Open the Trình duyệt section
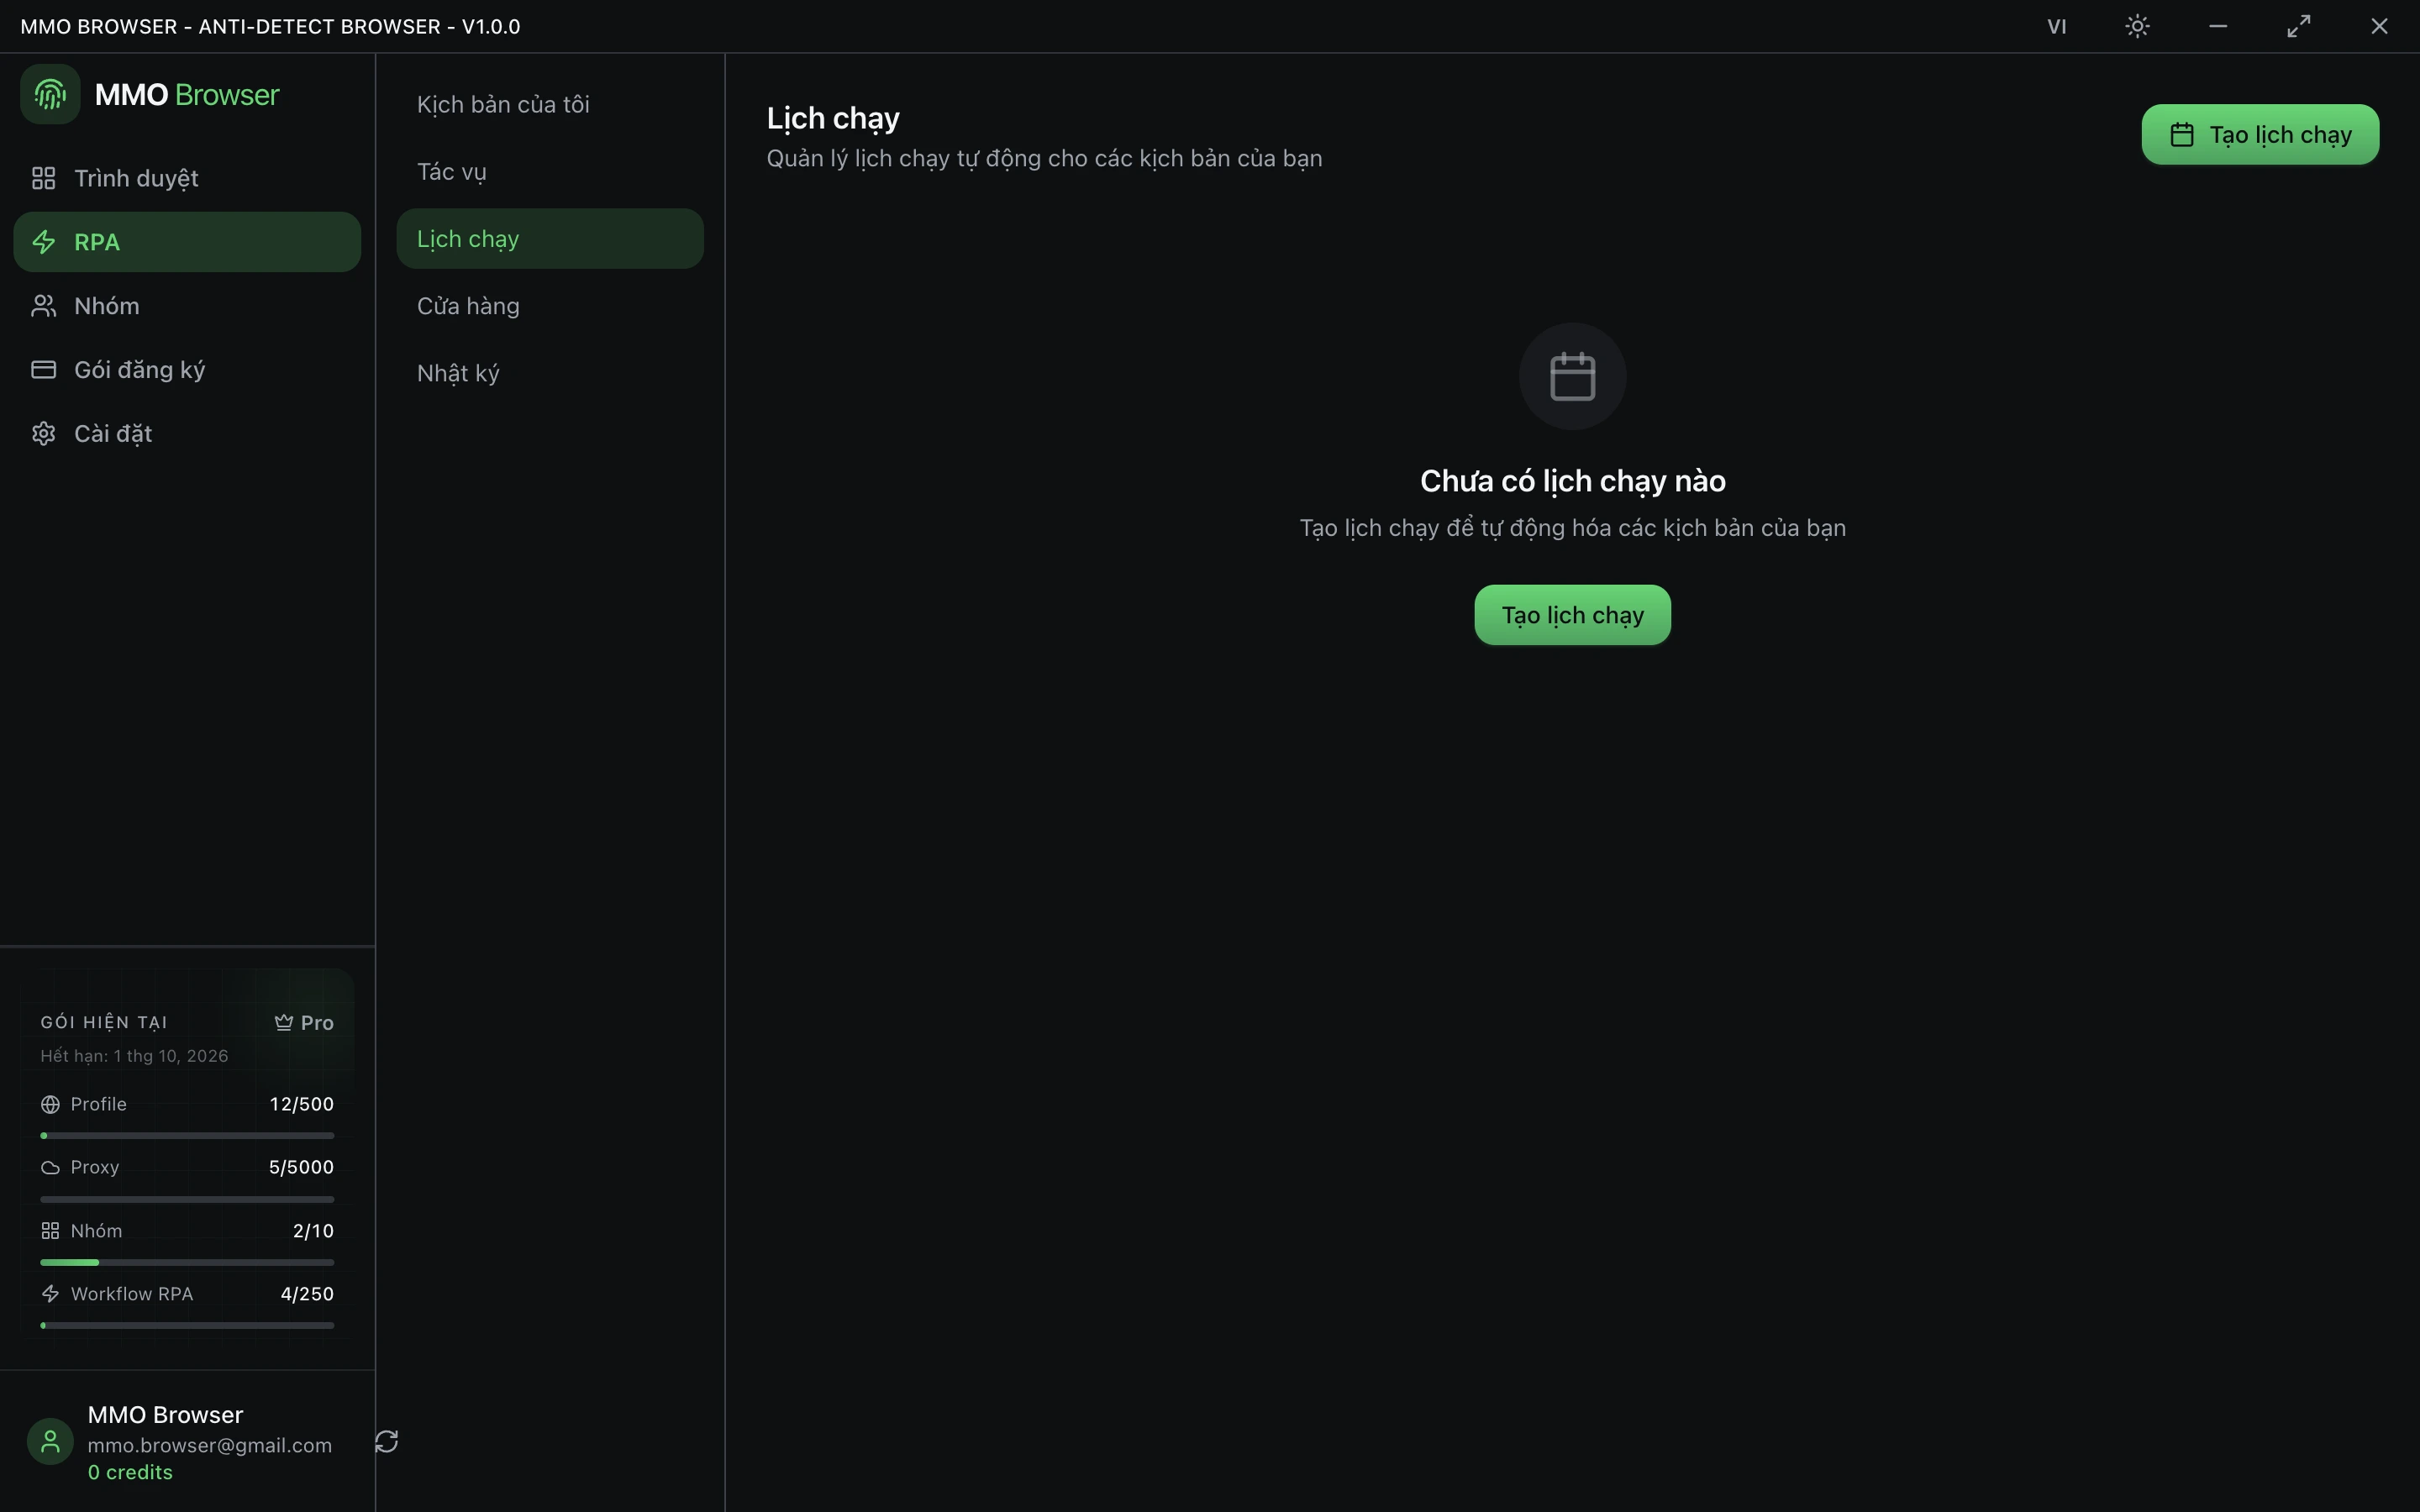 pos(187,178)
